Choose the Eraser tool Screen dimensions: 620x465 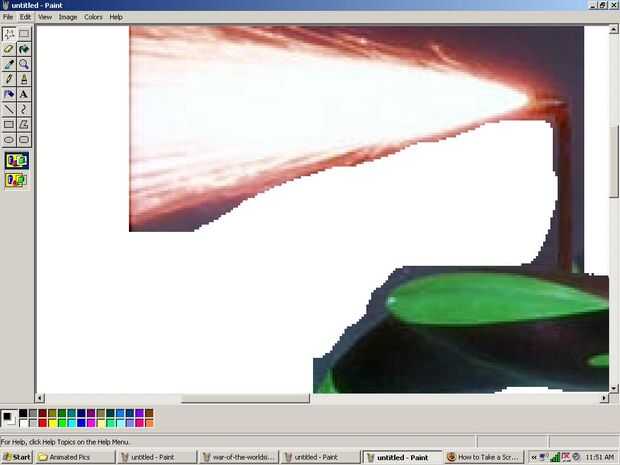coord(9,49)
